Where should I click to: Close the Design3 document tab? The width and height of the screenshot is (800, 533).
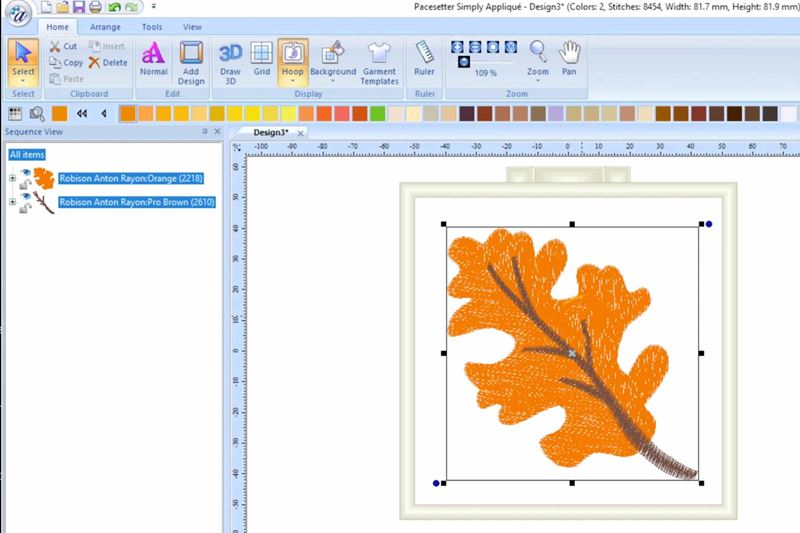(300, 132)
